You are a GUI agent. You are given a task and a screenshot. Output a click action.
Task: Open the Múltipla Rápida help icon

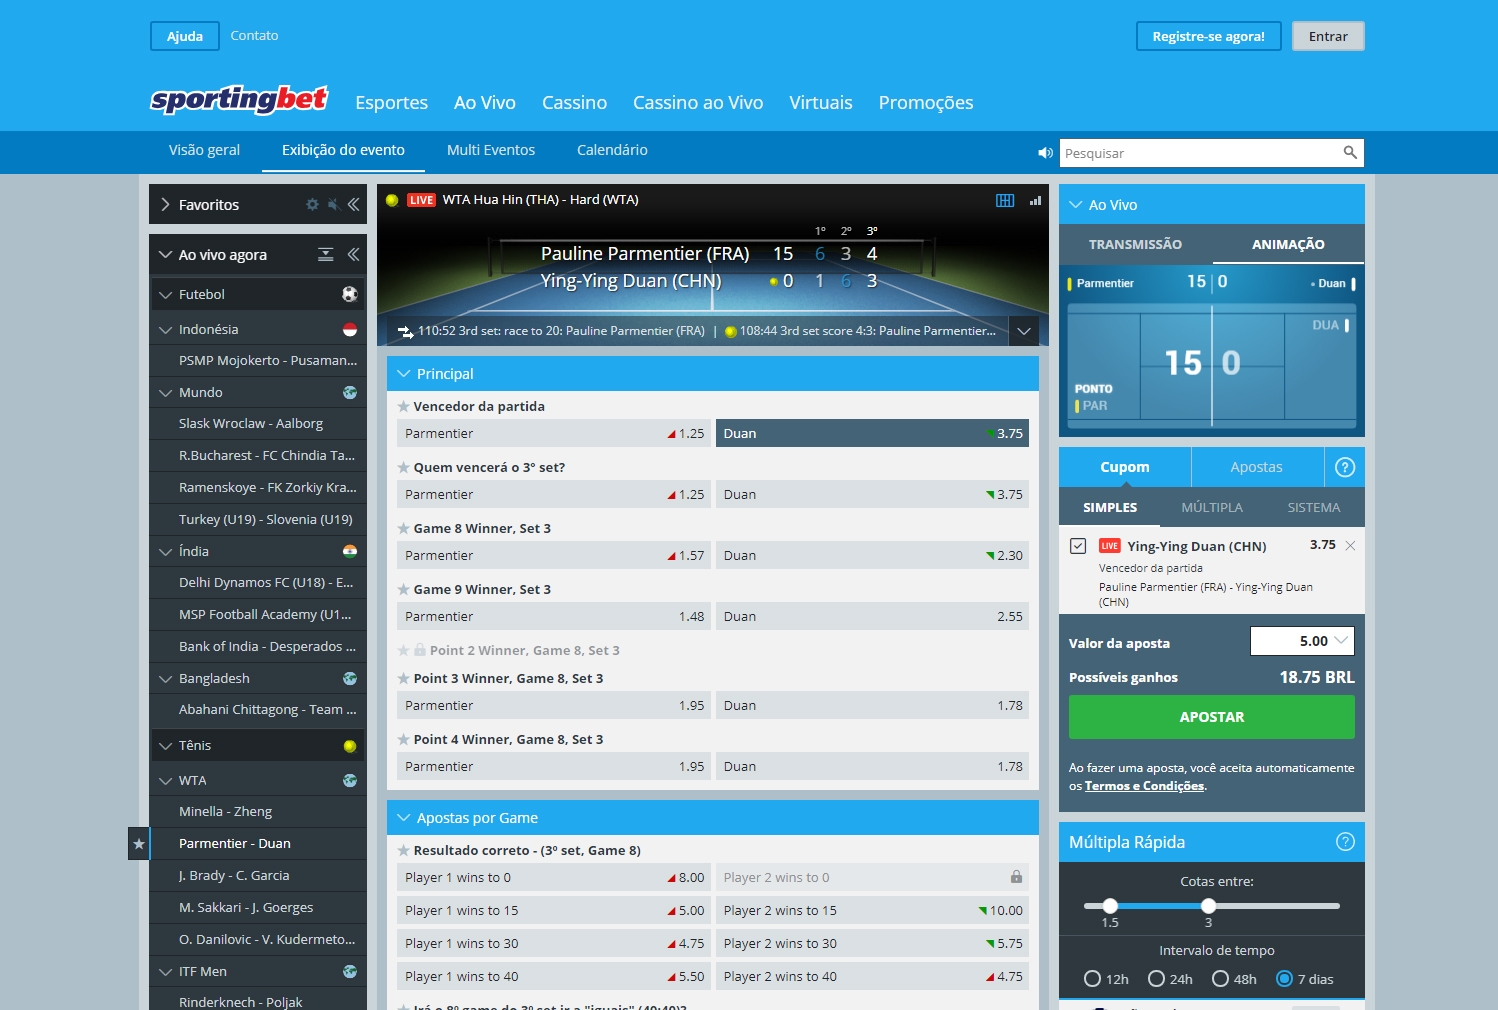click(x=1345, y=842)
